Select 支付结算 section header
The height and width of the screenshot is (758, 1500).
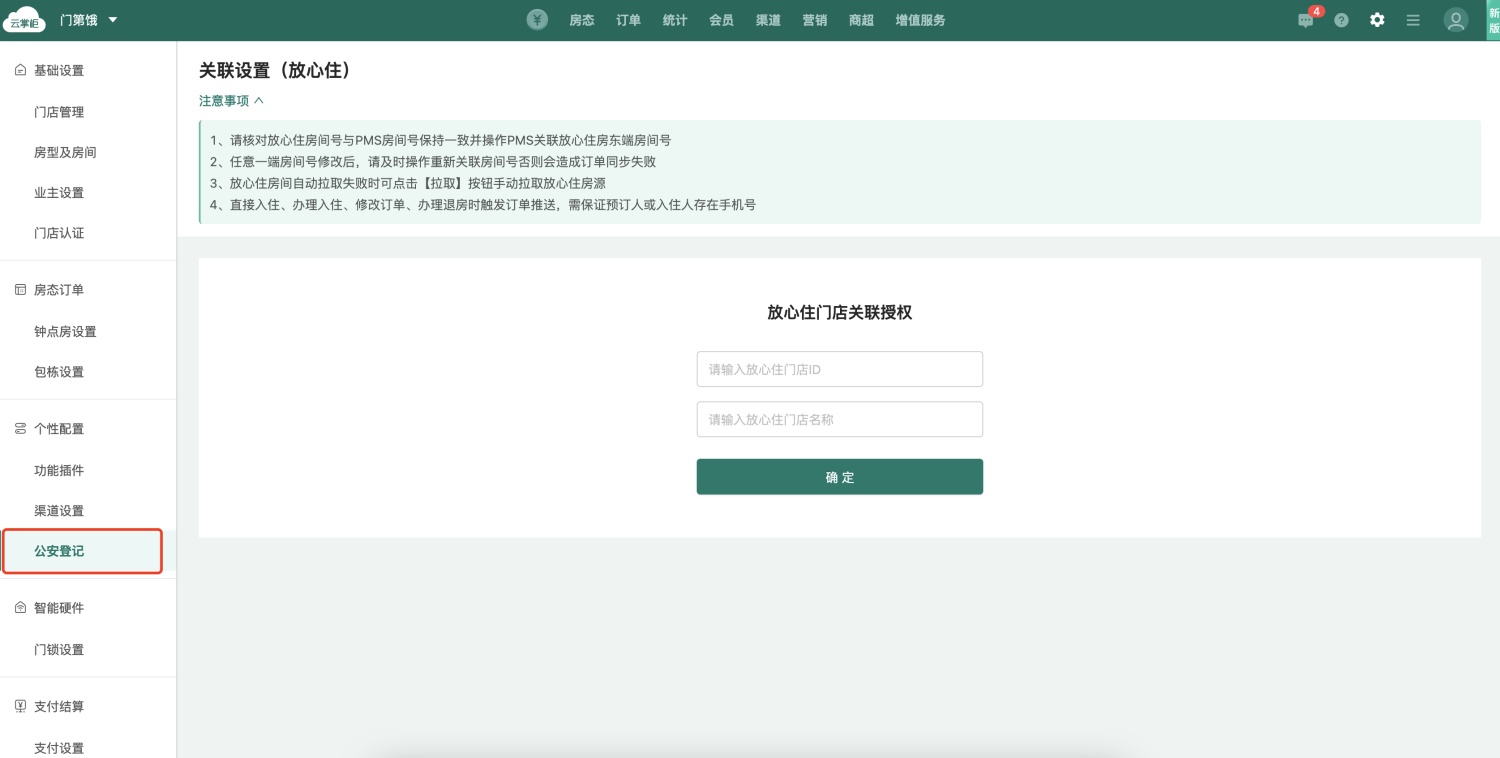pos(59,706)
